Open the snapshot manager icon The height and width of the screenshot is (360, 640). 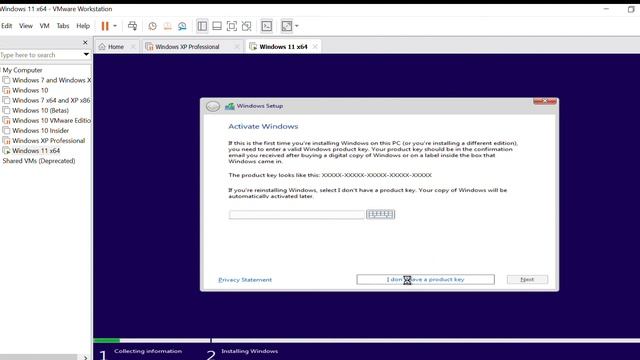point(182,26)
